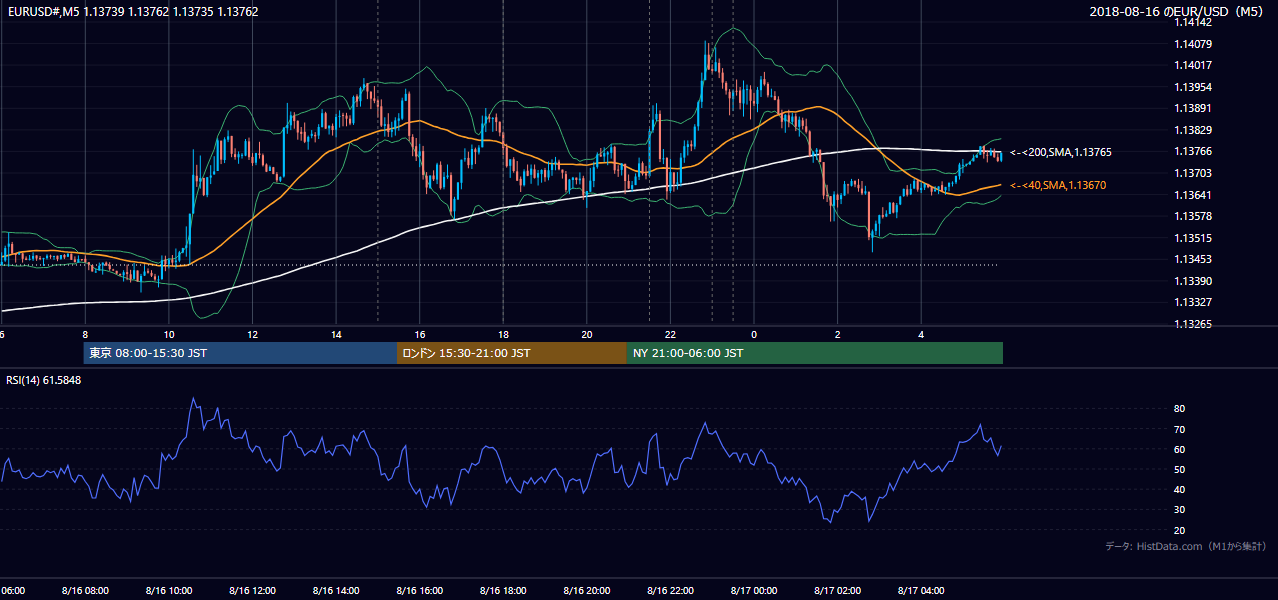Image resolution: width=1278 pixels, height=600 pixels.
Task: Click the 8/17 04:00 time axis label
Action: tap(922, 591)
